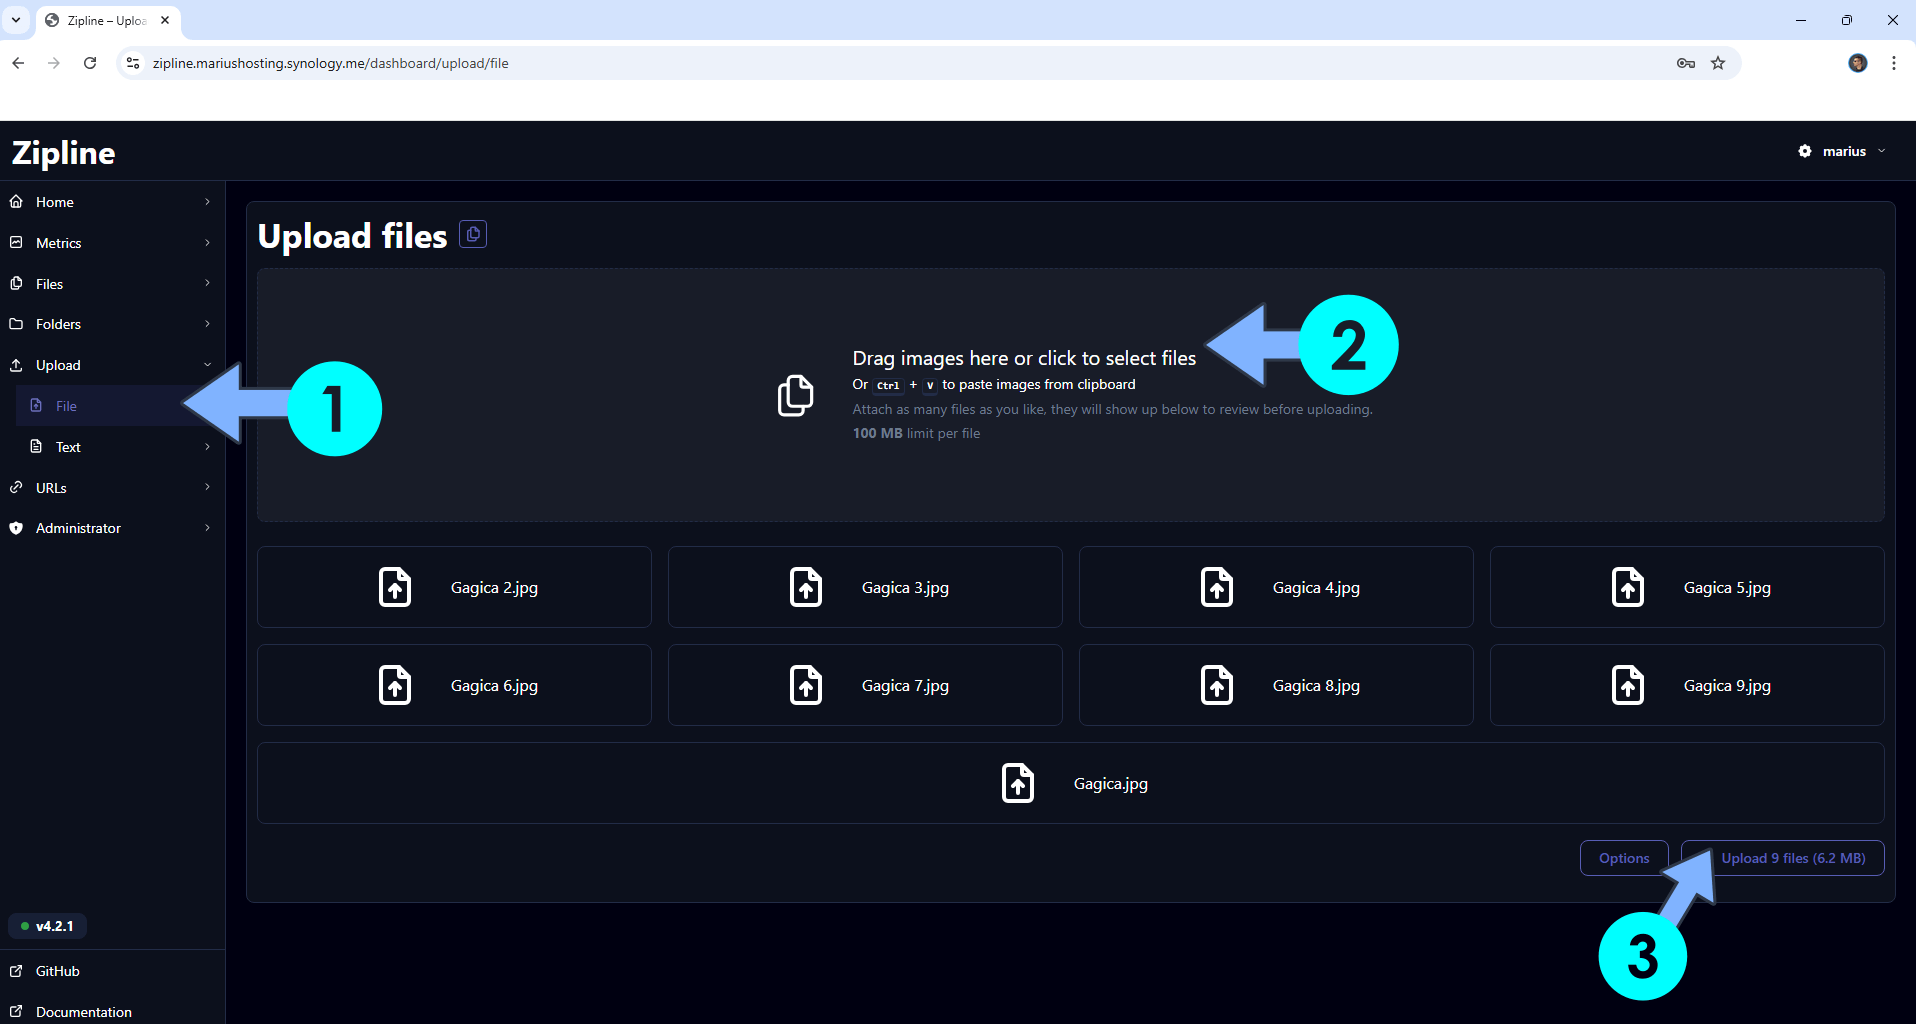
Task: Click the Files sidebar icon
Action: pos(16,284)
